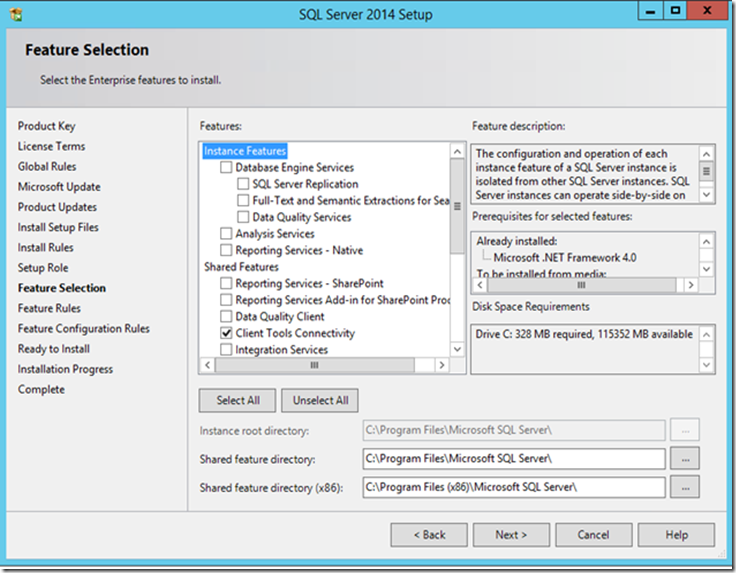Viewport: 736px width, 573px height.
Task: Select the Shared Features tree node
Action: [241, 267]
